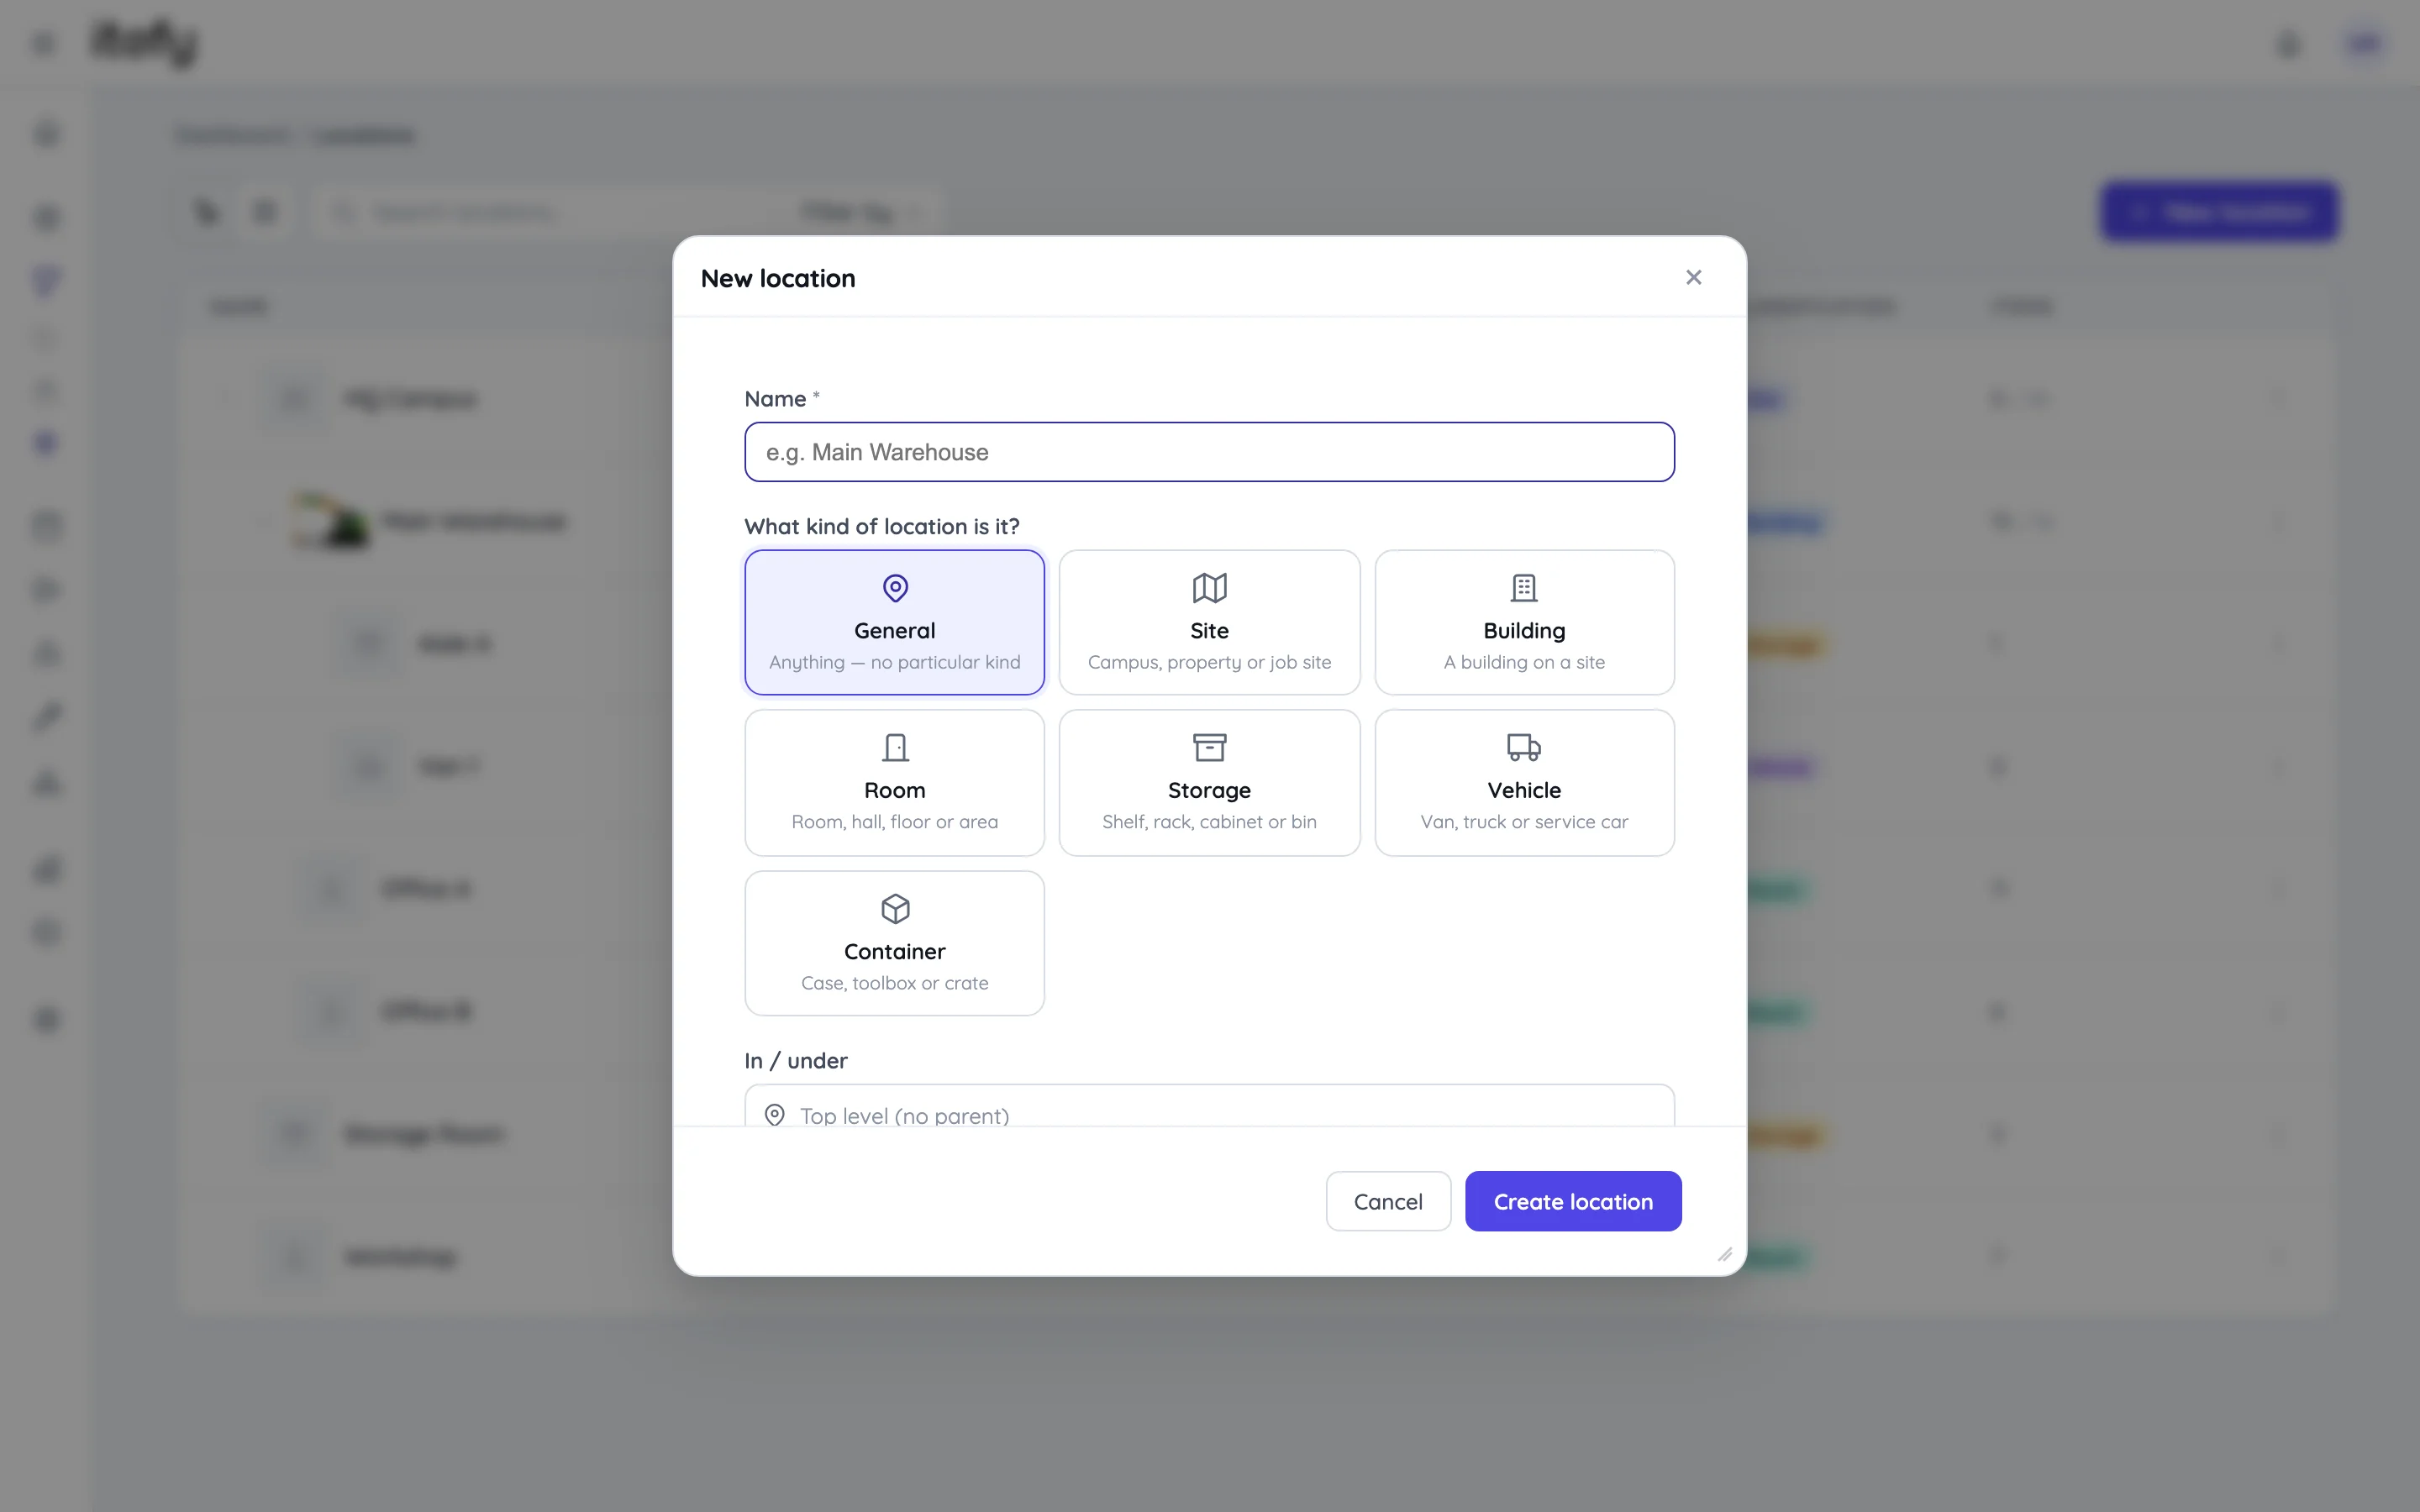Click the blurred New location button behind dialog
Screen dimensions: 2420x1512
tap(2218, 212)
